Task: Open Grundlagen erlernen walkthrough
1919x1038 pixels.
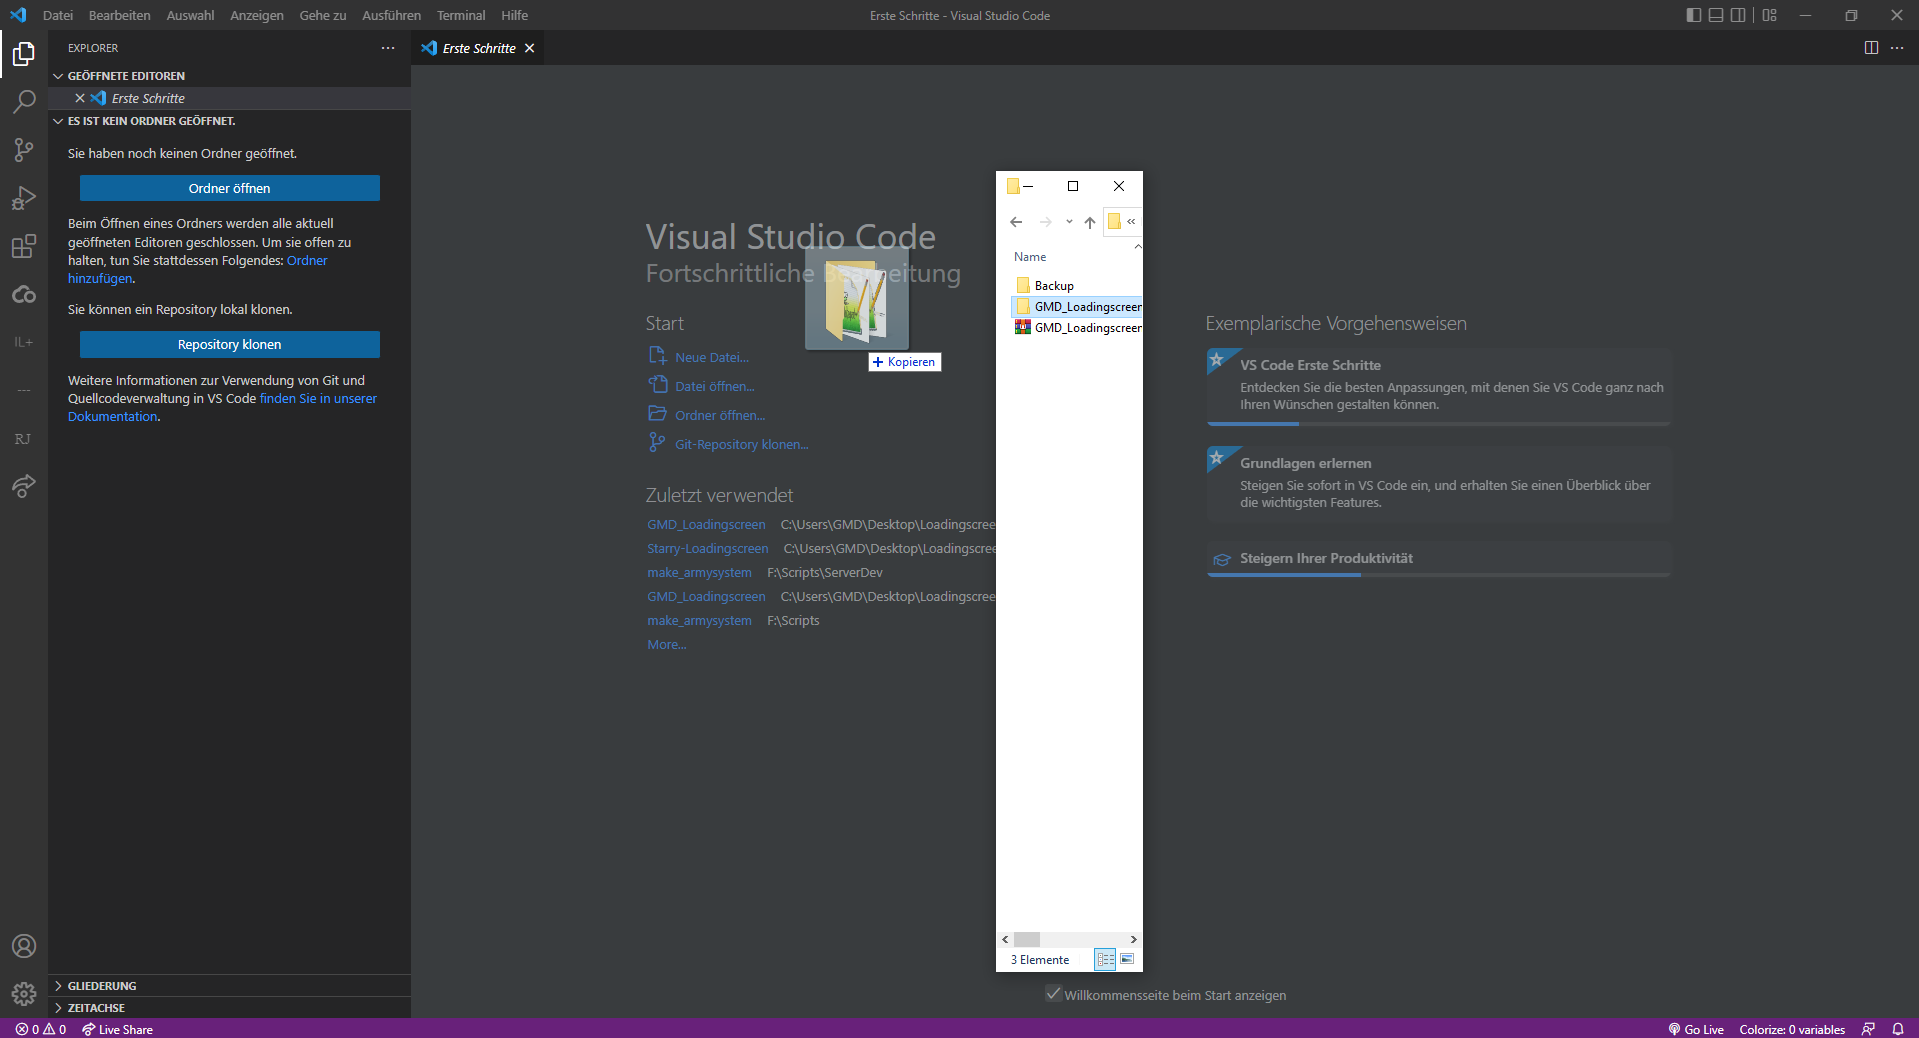Action: [x=1438, y=484]
